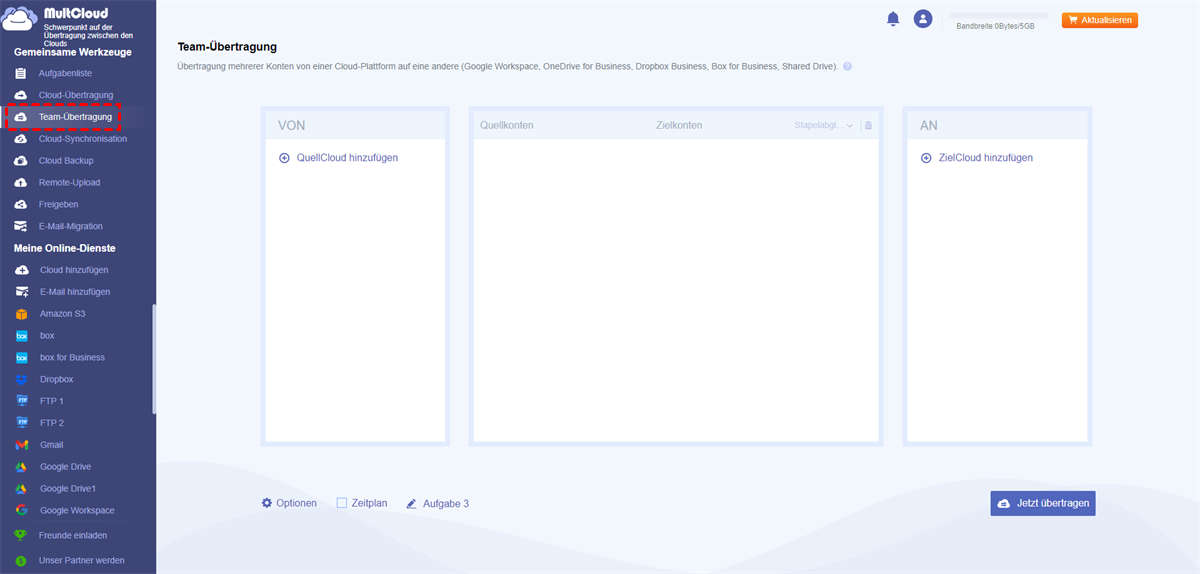Edit the task name Aufgabe 3

click(445, 504)
